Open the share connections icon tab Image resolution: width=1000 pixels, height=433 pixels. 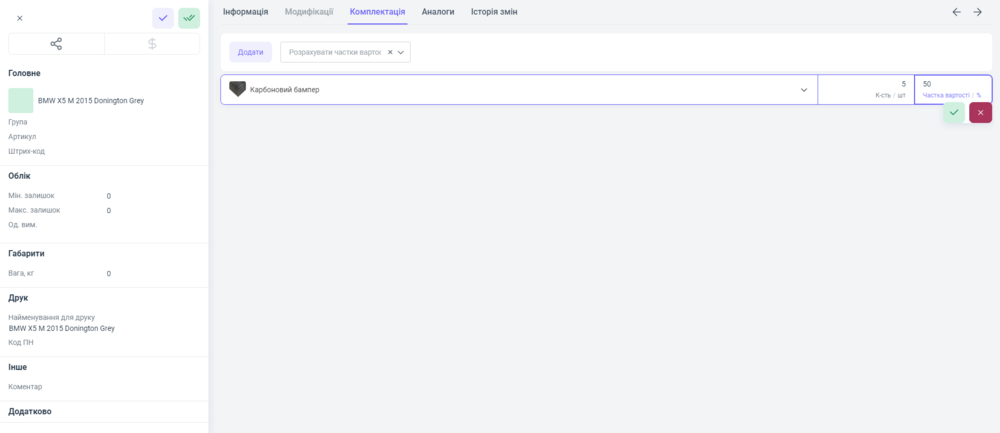click(56, 44)
